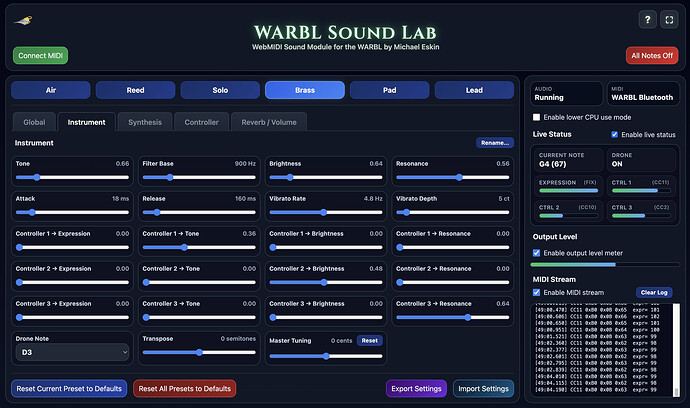Reset Master Tuning with Reset button
The image size is (690, 408).
coord(369,340)
